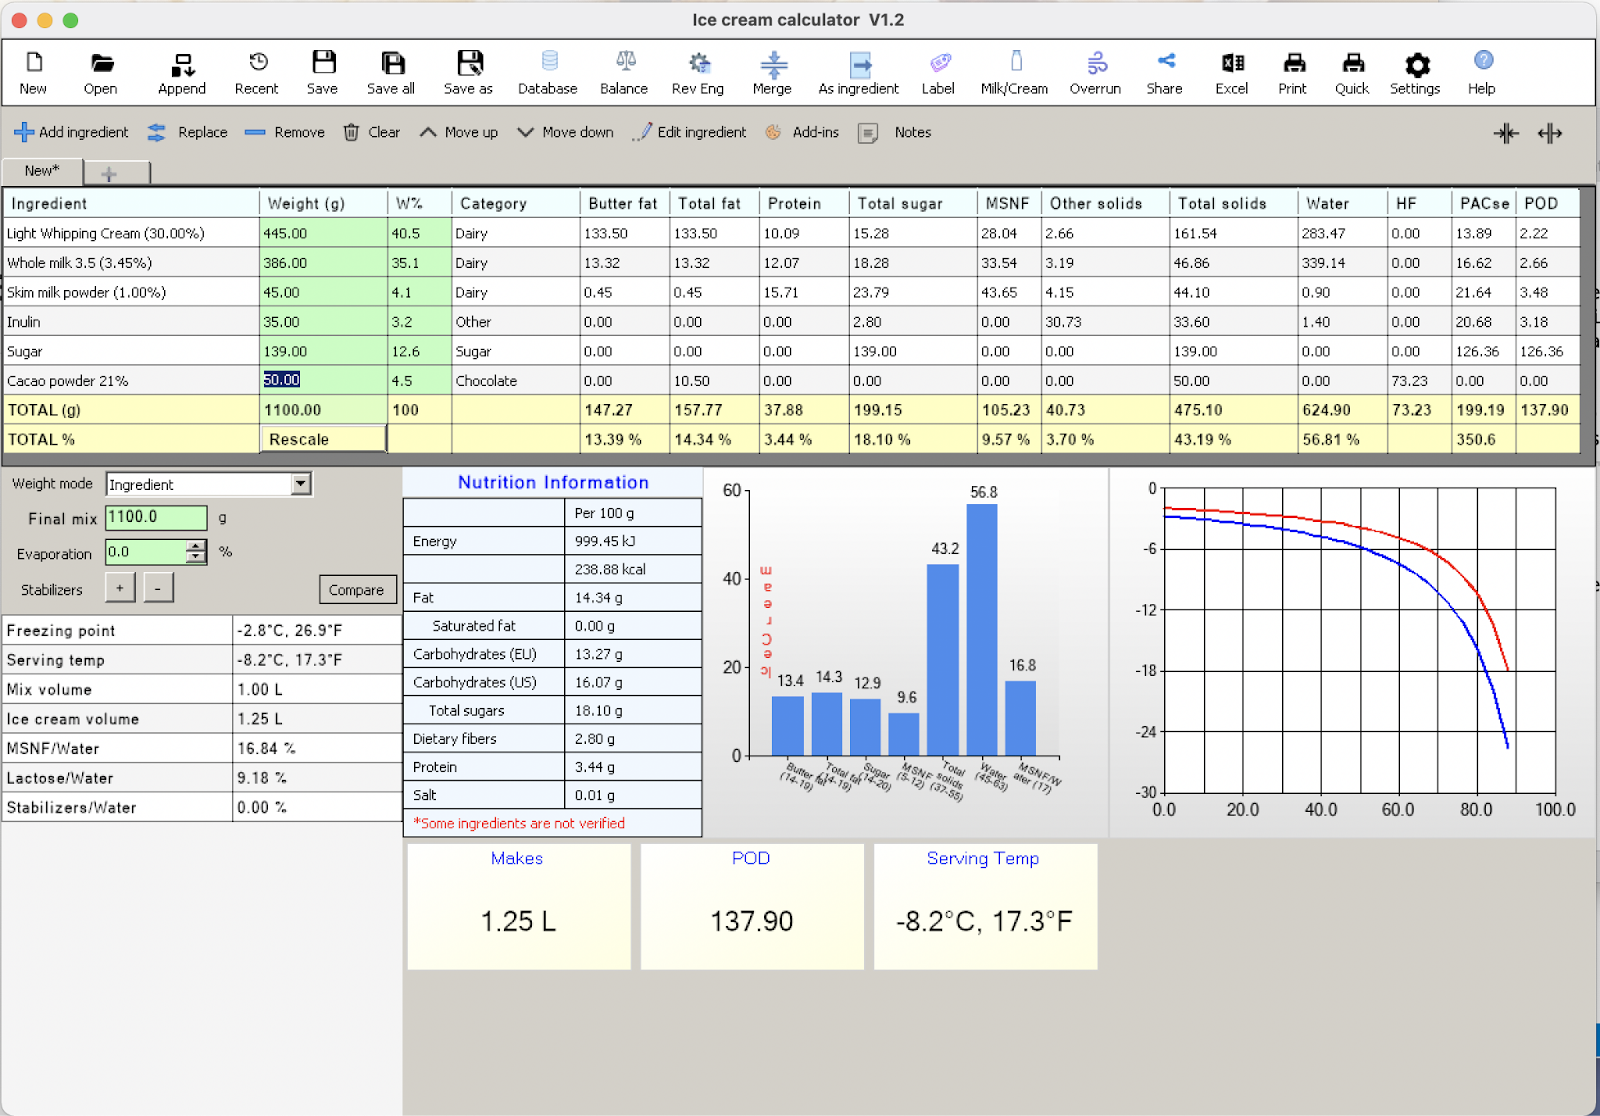Click the Makes 1.25 L summary card
The image size is (1600, 1116).
pyautogui.click(x=518, y=906)
